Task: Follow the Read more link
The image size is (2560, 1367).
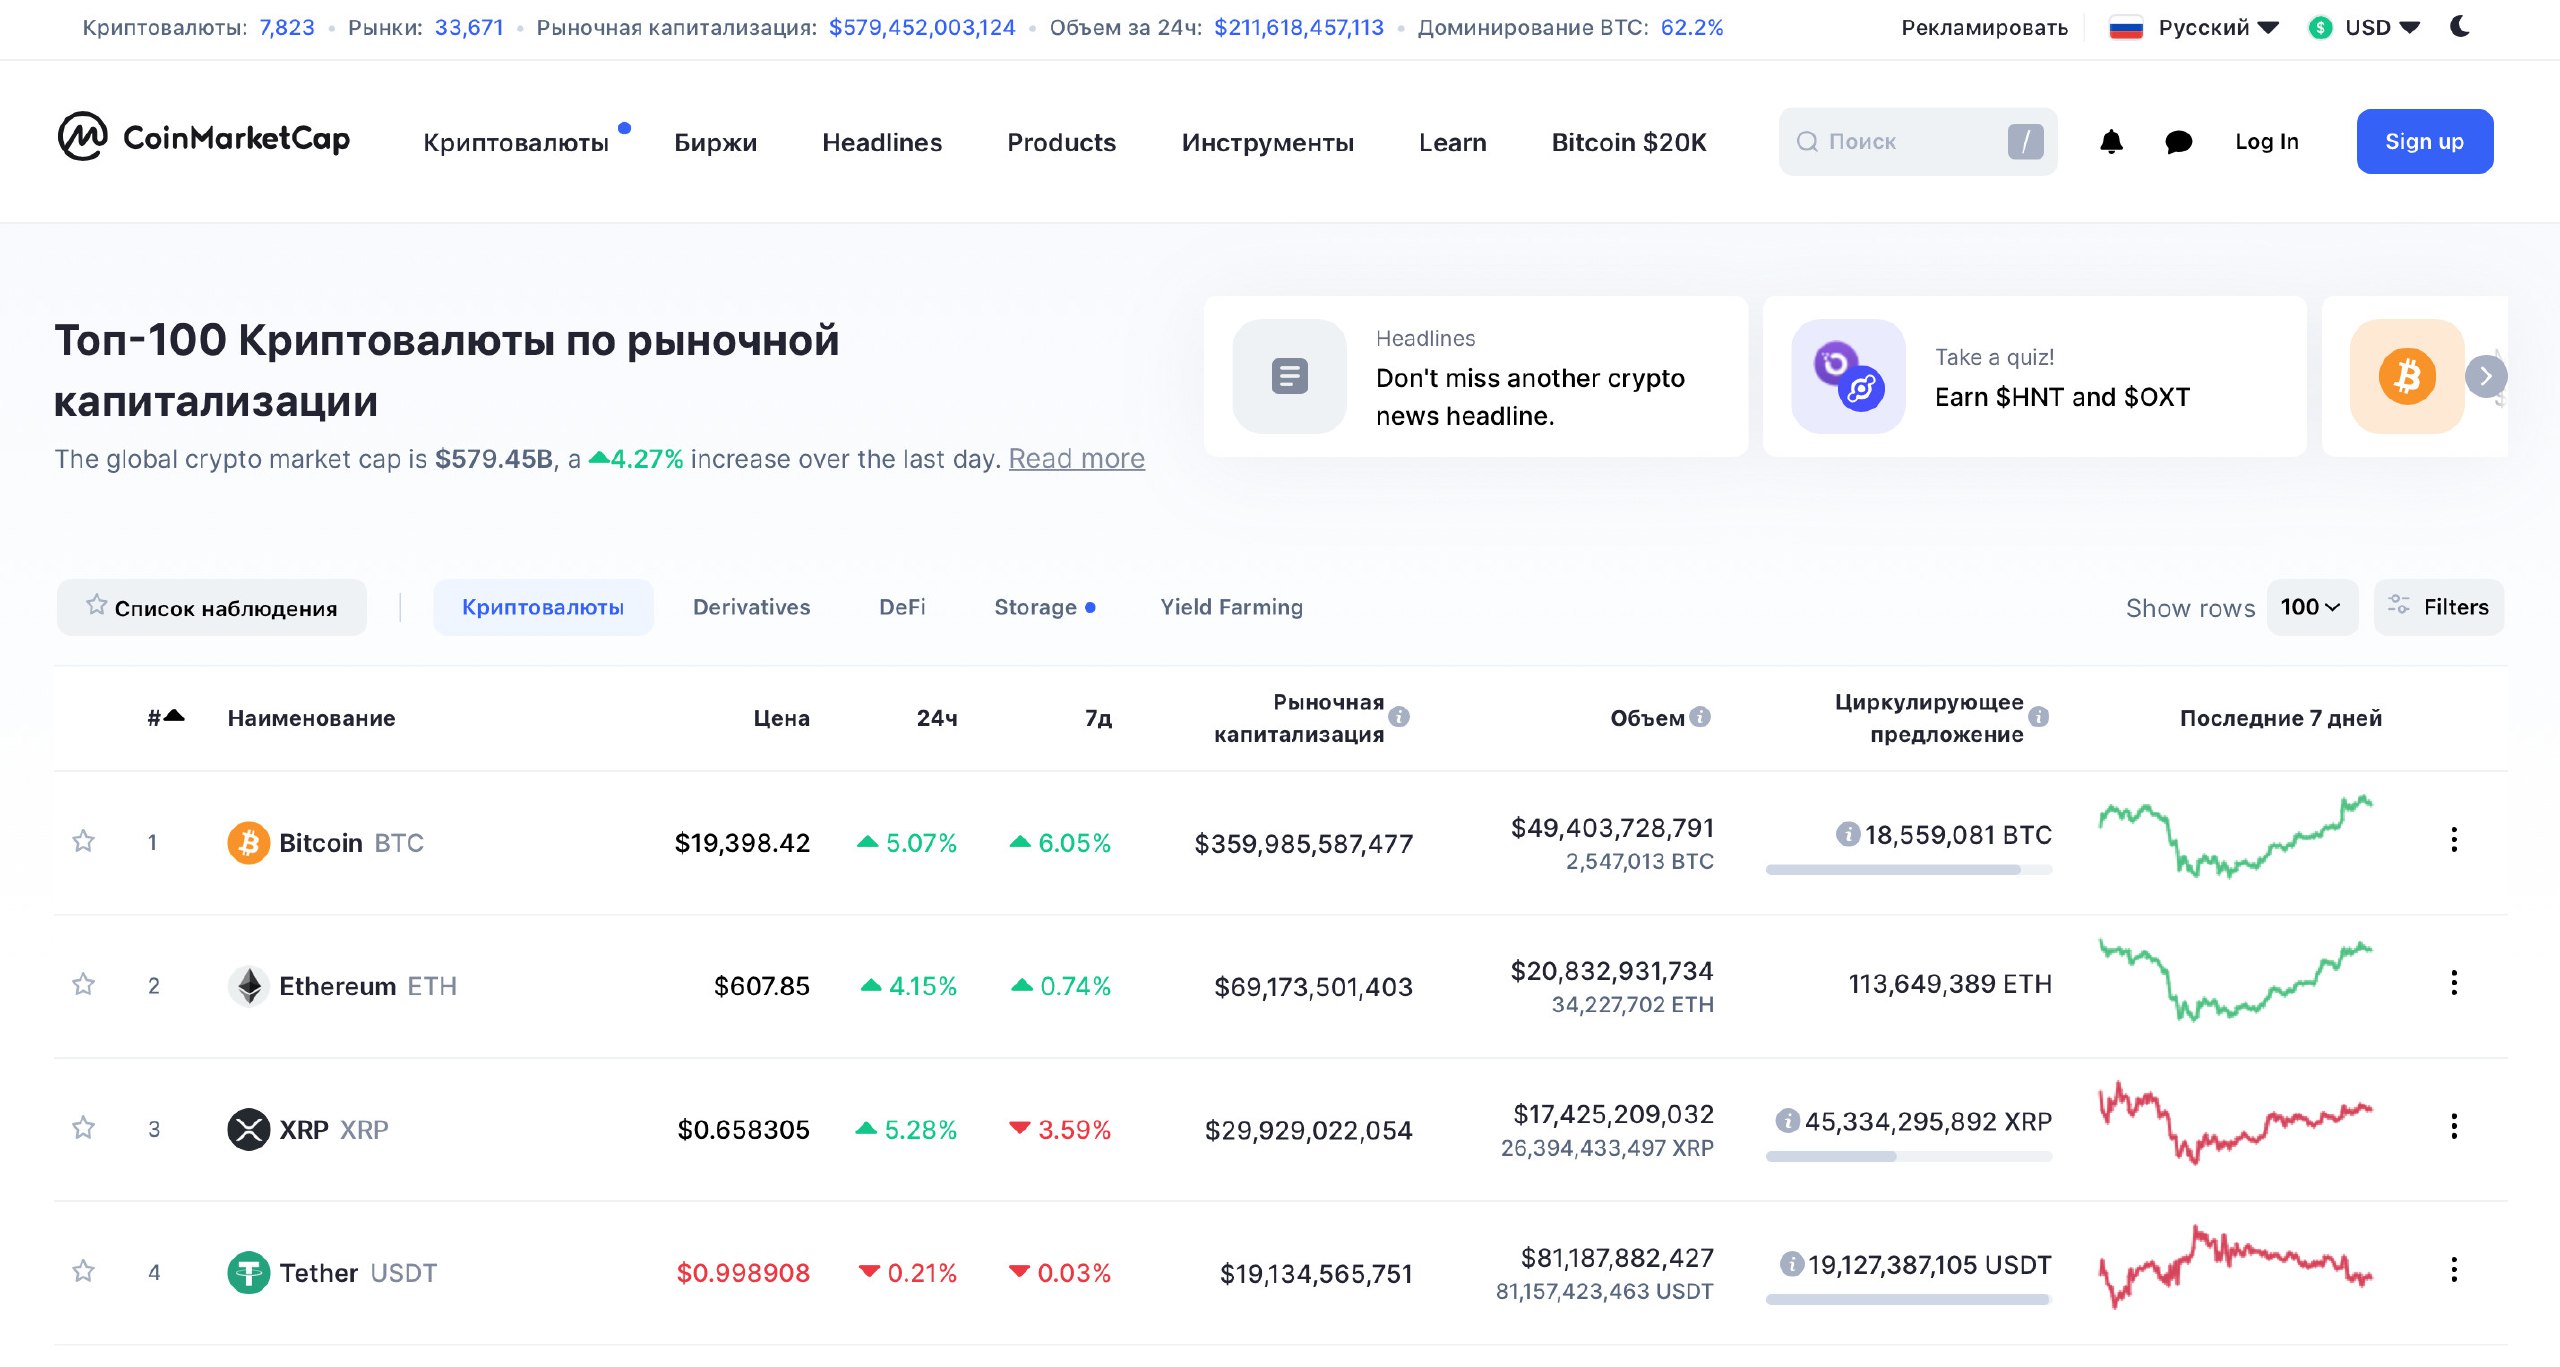Action: (x=1076, y=458)
